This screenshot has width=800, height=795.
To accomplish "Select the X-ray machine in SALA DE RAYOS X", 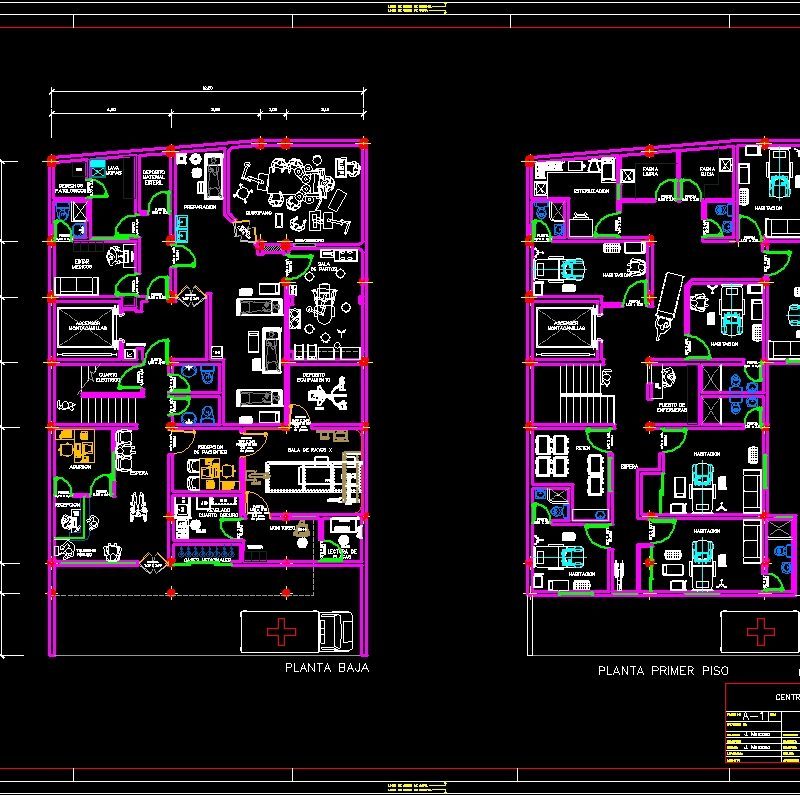I will pos(301,477).
